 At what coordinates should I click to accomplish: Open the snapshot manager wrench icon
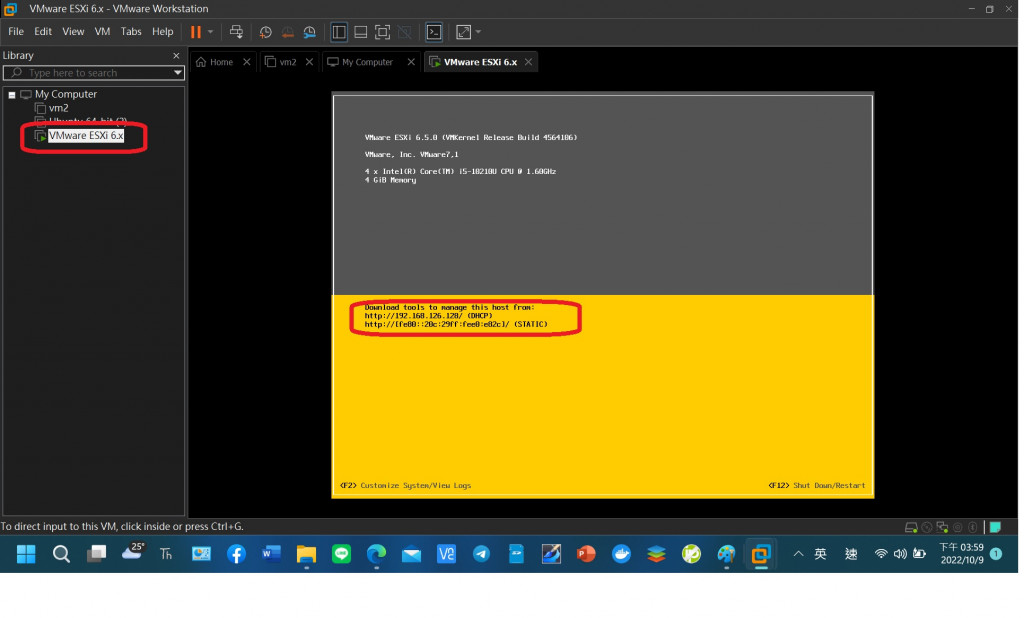310,32
